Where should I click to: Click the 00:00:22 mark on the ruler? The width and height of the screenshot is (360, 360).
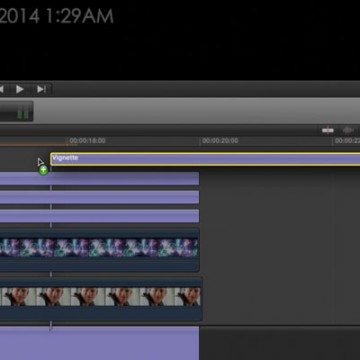click(x=347, y=141)
